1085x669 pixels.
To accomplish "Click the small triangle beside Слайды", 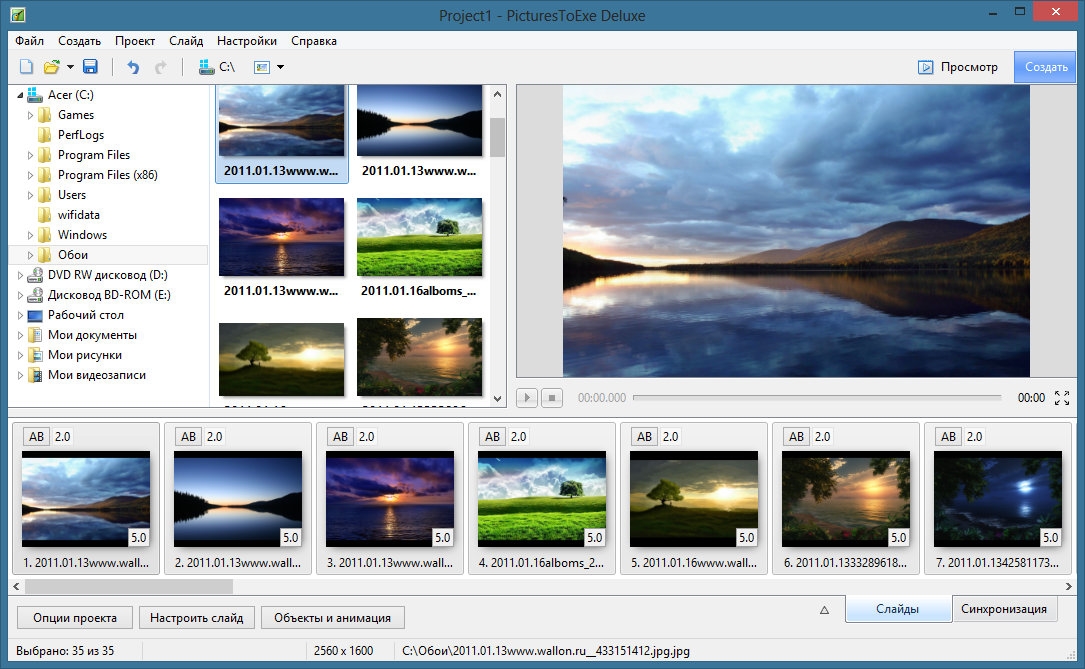I will coord(825,609).
